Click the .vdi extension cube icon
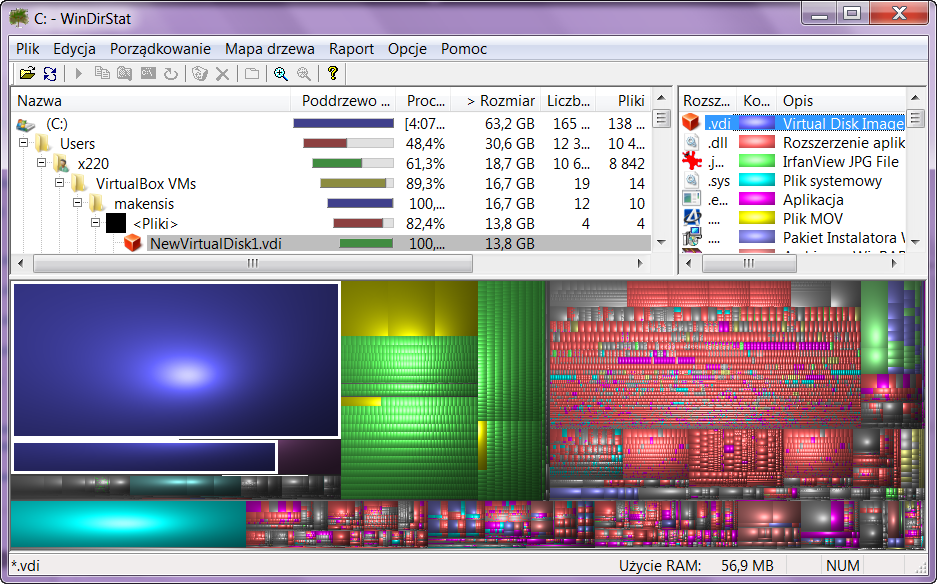 [691, 123]
